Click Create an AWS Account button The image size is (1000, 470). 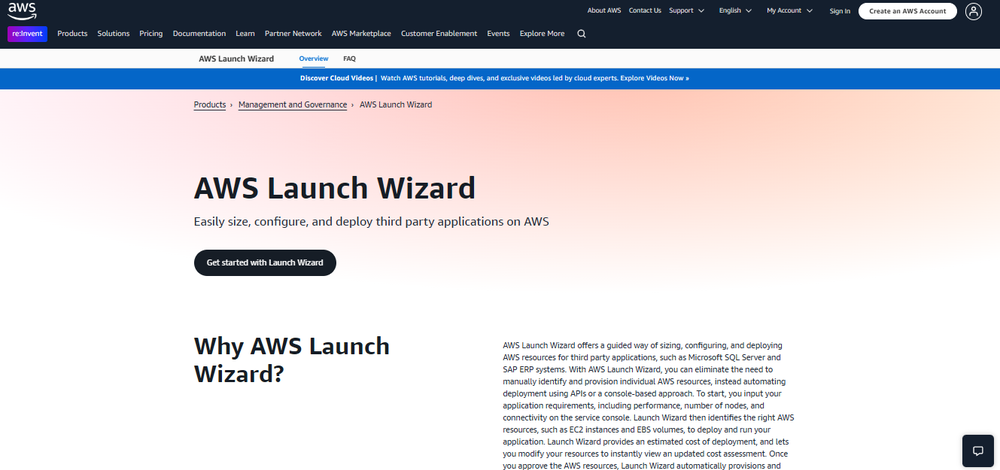(907, 11)
